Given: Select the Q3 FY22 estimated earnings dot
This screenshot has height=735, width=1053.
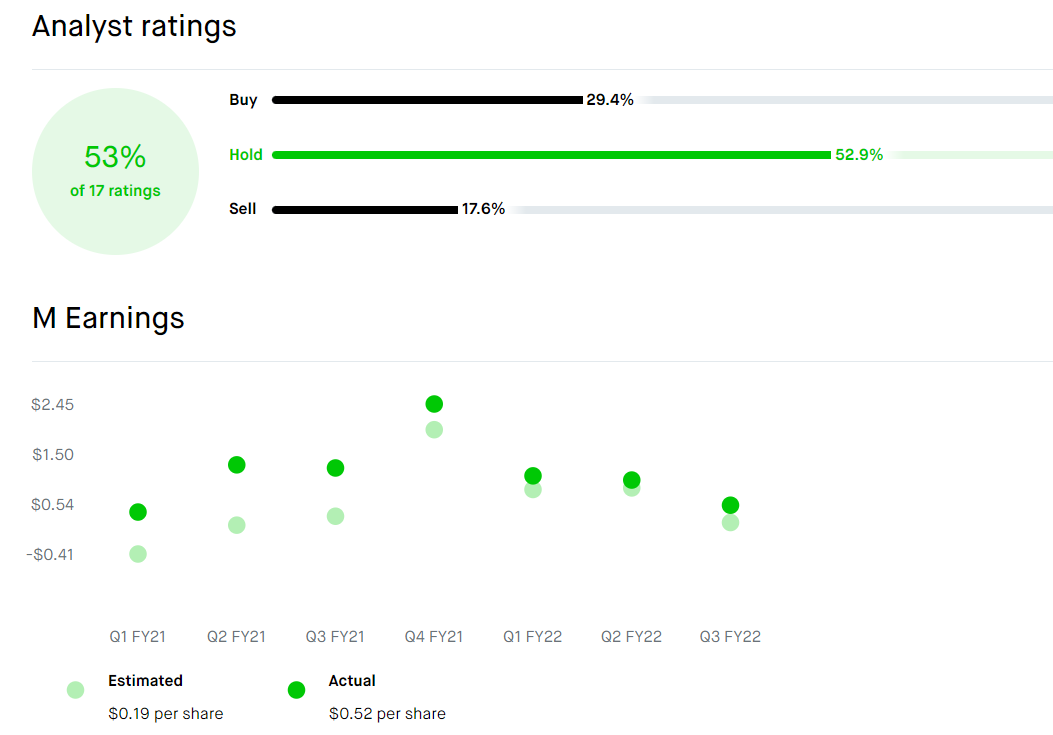Looking at the screenshot, I should [x=730, y=523].
